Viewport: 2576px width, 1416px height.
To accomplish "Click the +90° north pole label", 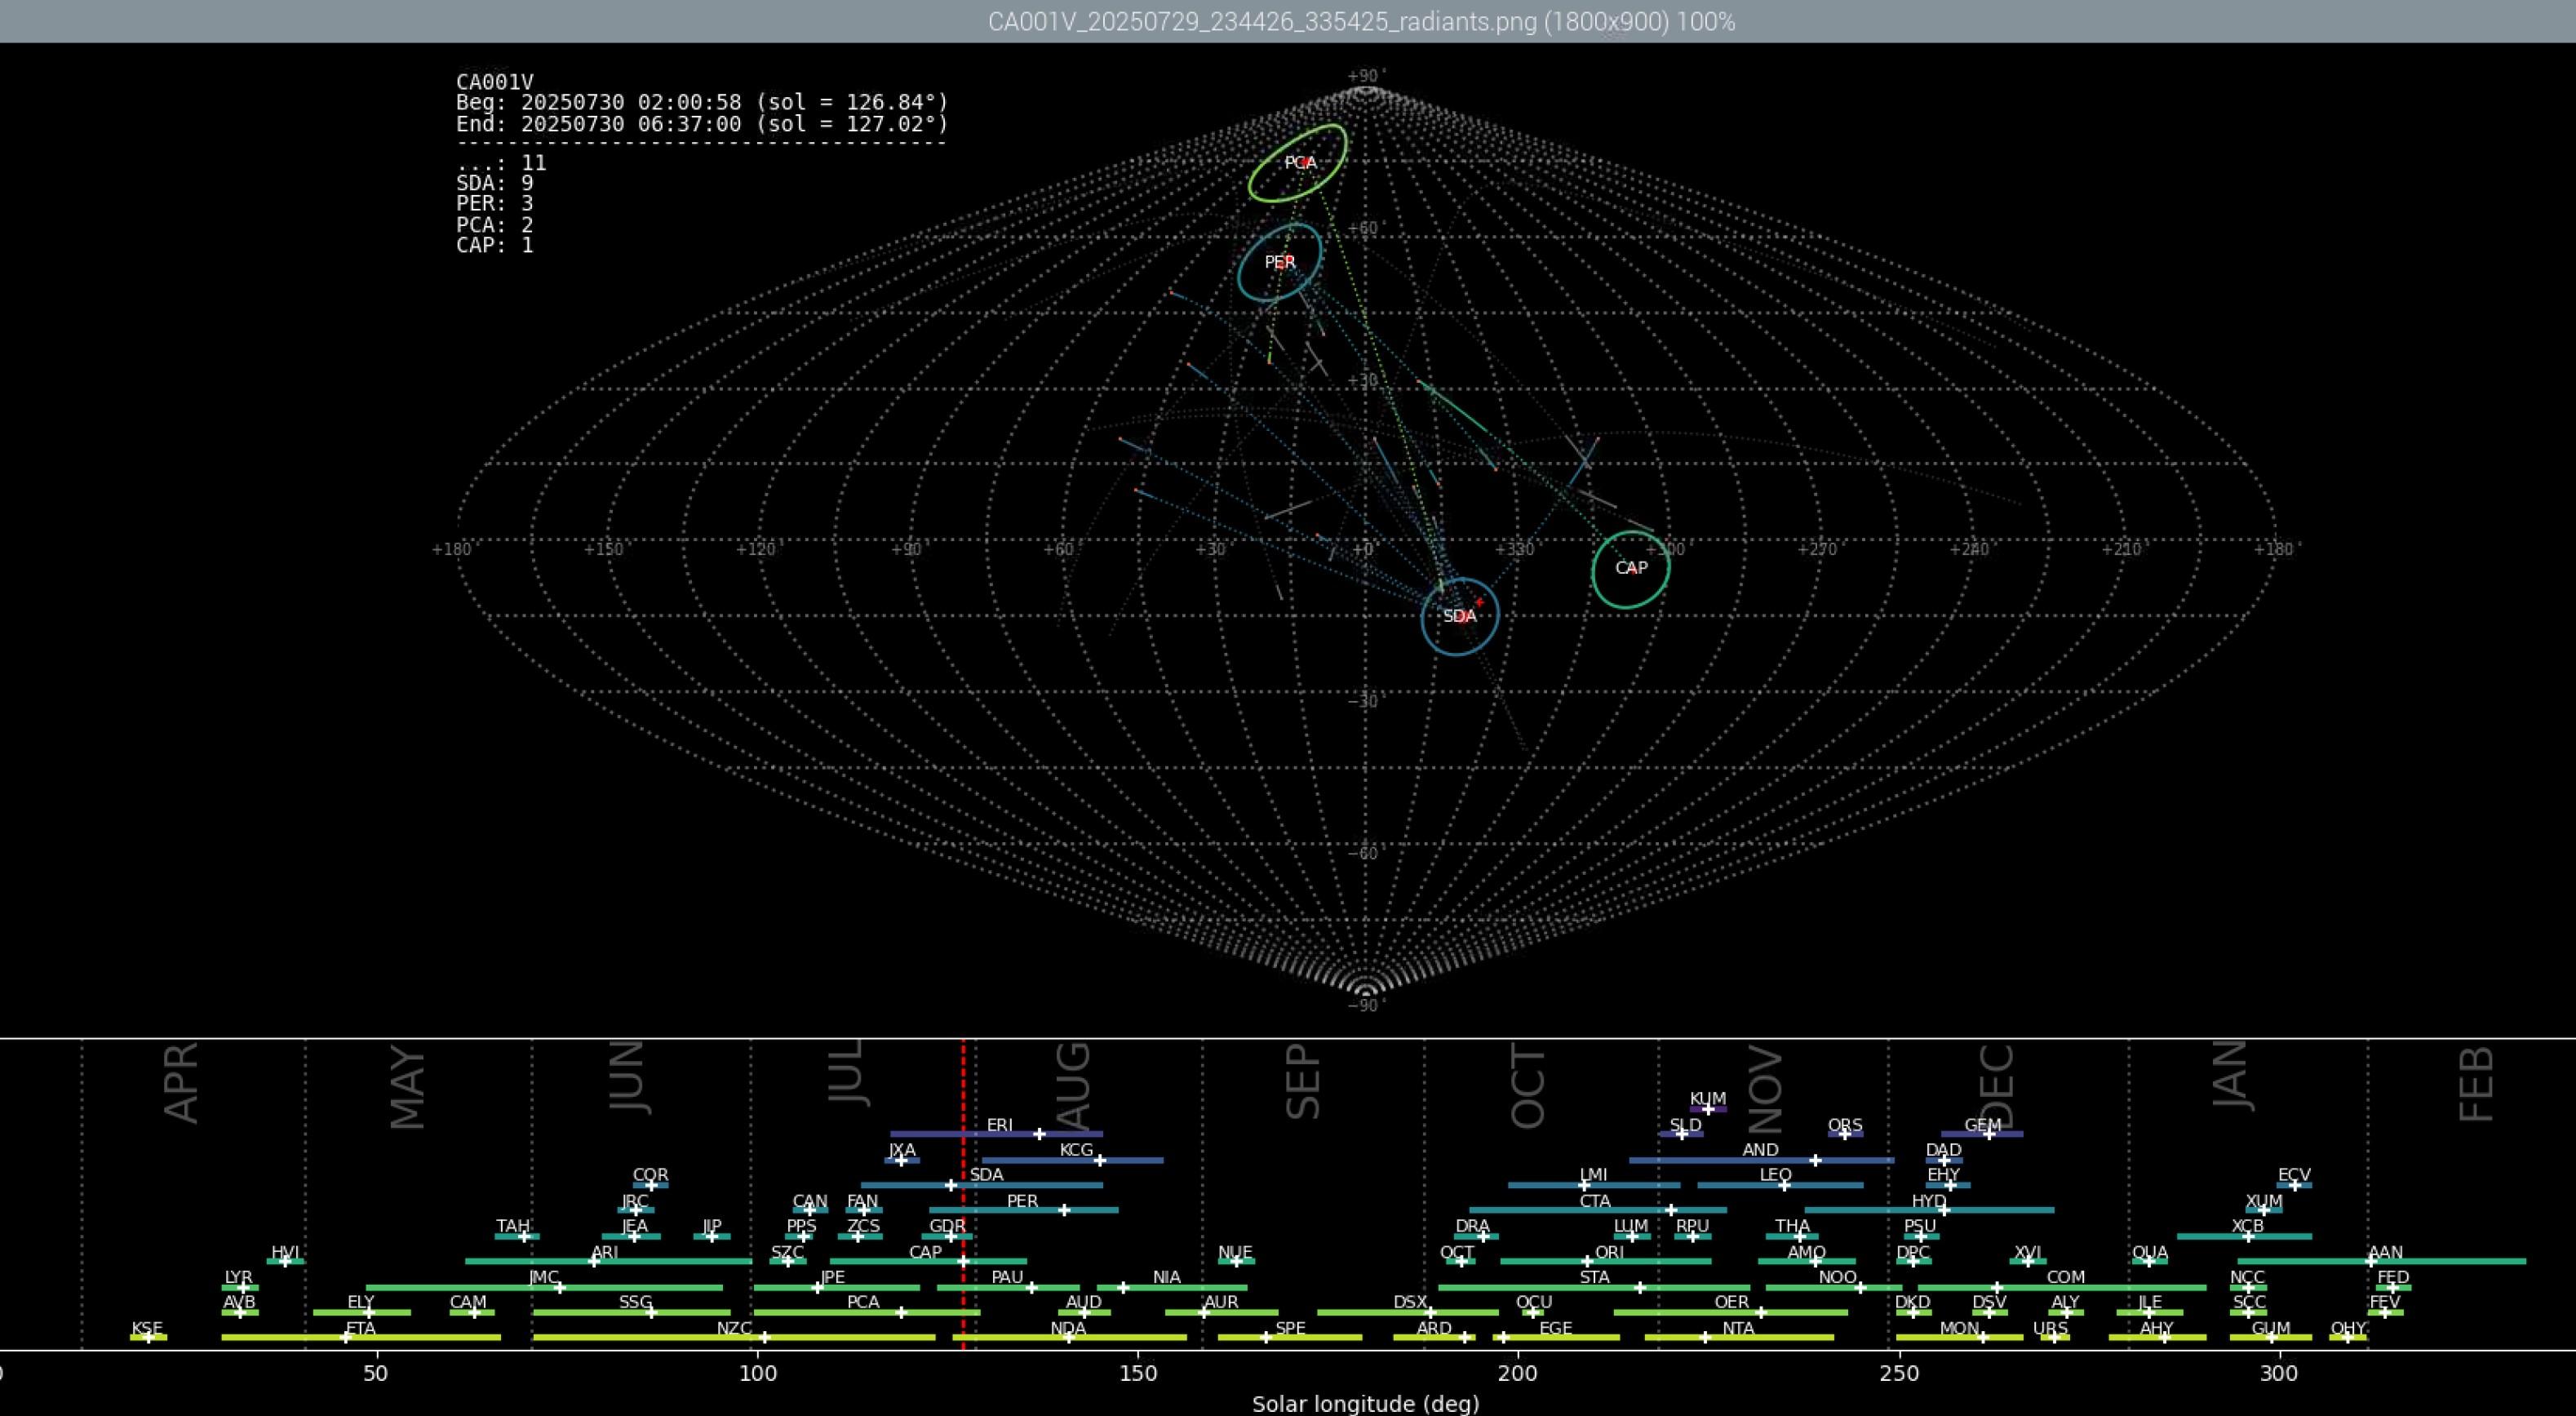I will pos(1366,76).
